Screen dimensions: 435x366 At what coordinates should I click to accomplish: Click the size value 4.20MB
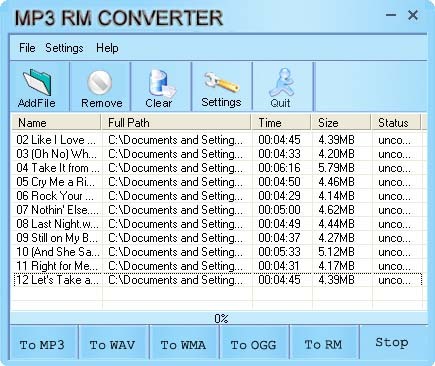click(x=336, y=154)
